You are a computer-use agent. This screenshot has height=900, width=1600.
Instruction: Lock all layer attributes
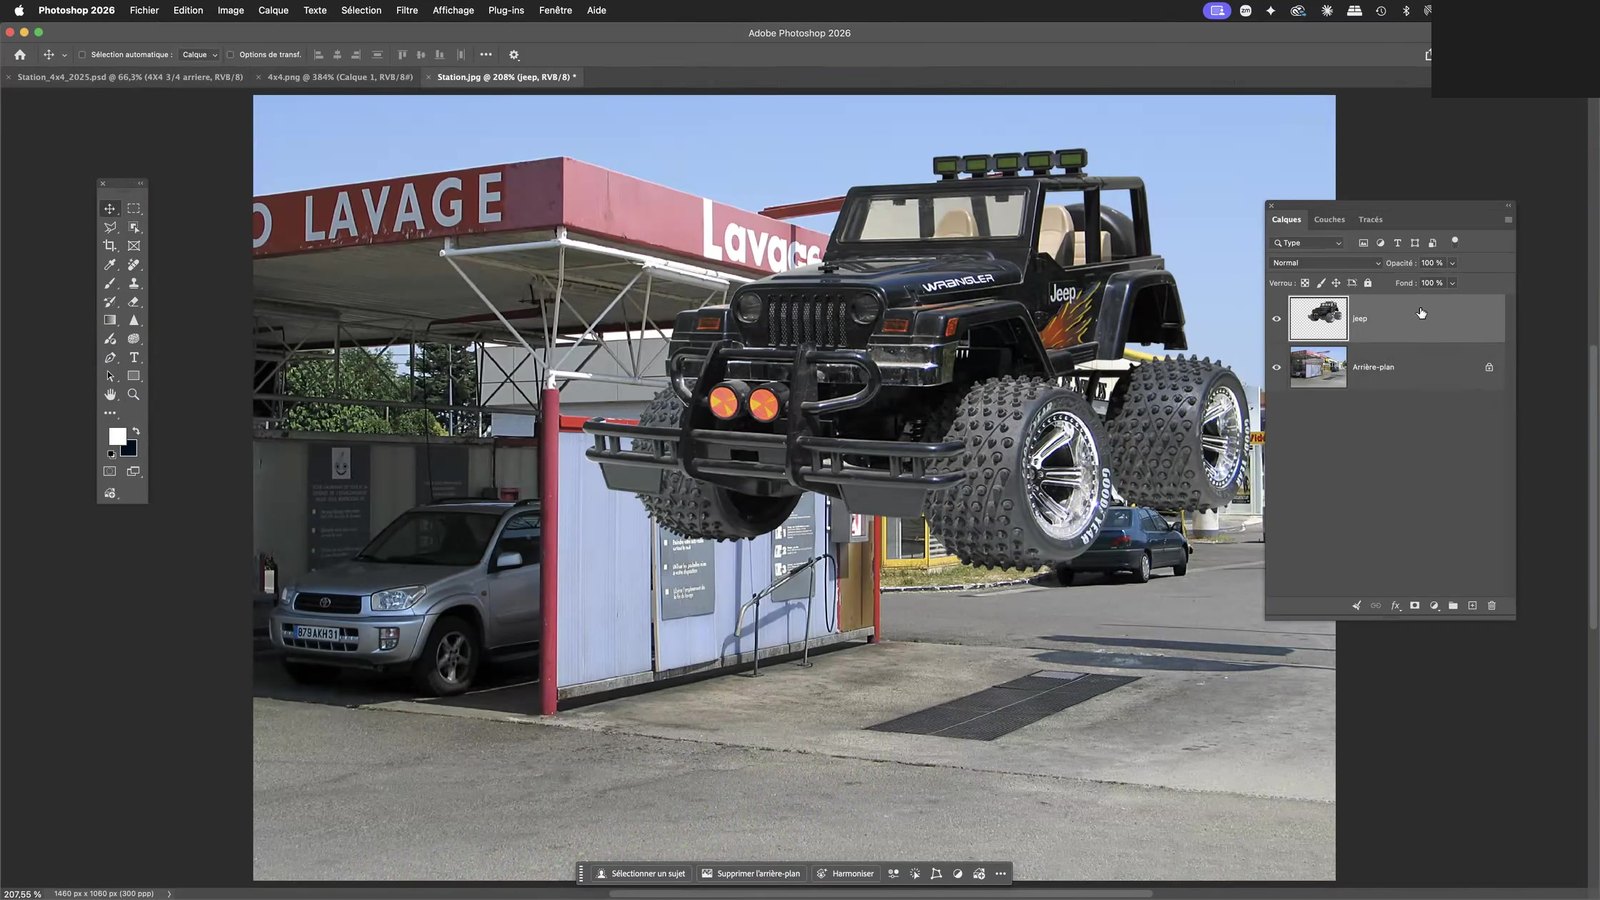tap(1368, 283)
